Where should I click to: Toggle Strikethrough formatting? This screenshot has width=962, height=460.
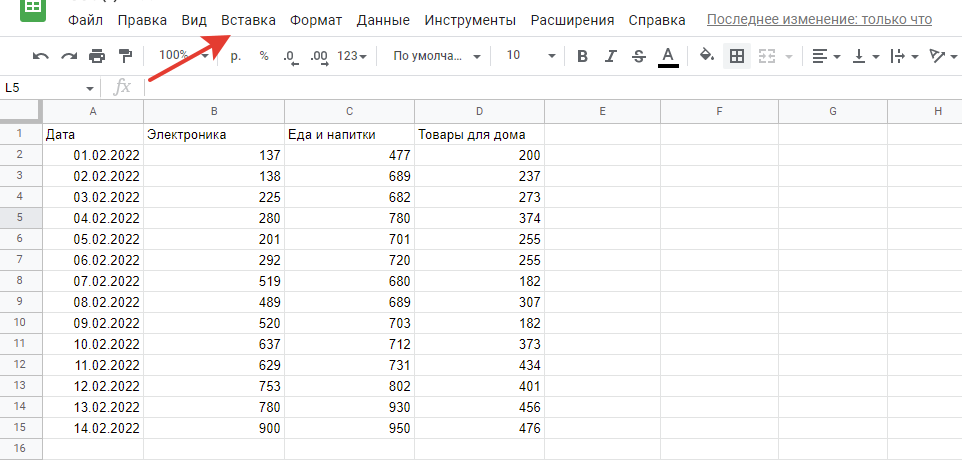pos(639,56)
